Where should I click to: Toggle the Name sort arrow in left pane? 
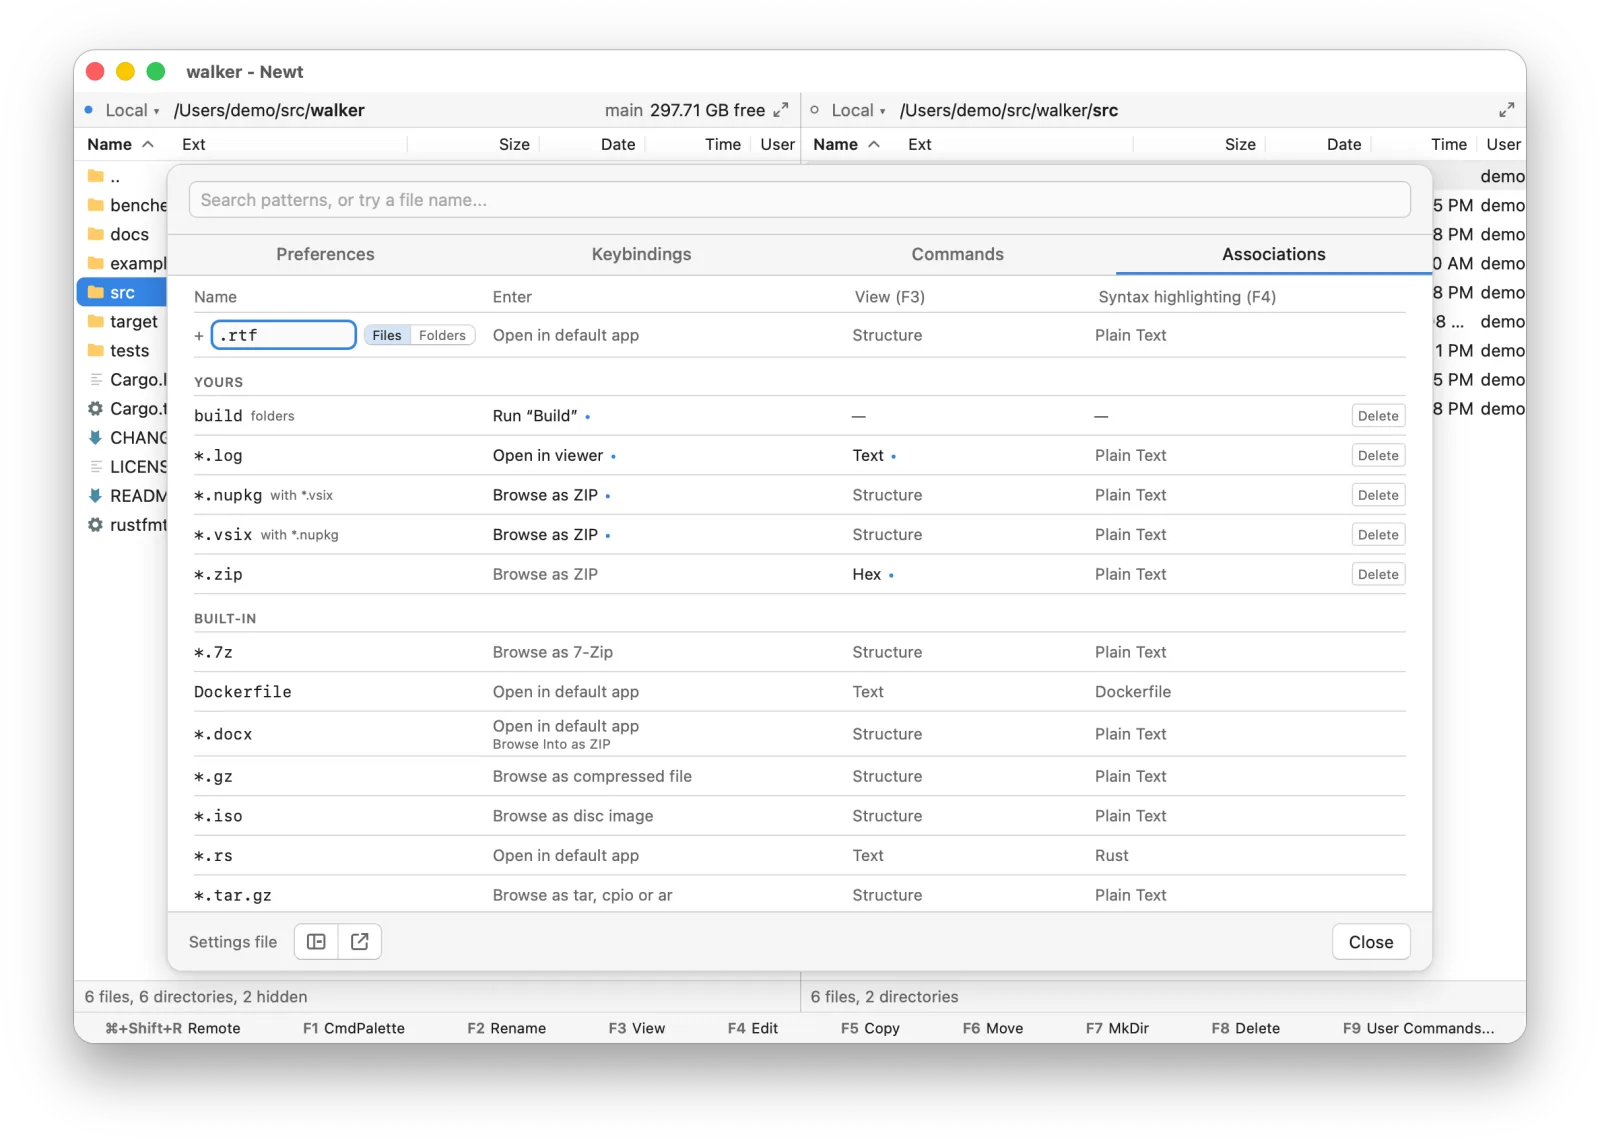coord(148,144)
